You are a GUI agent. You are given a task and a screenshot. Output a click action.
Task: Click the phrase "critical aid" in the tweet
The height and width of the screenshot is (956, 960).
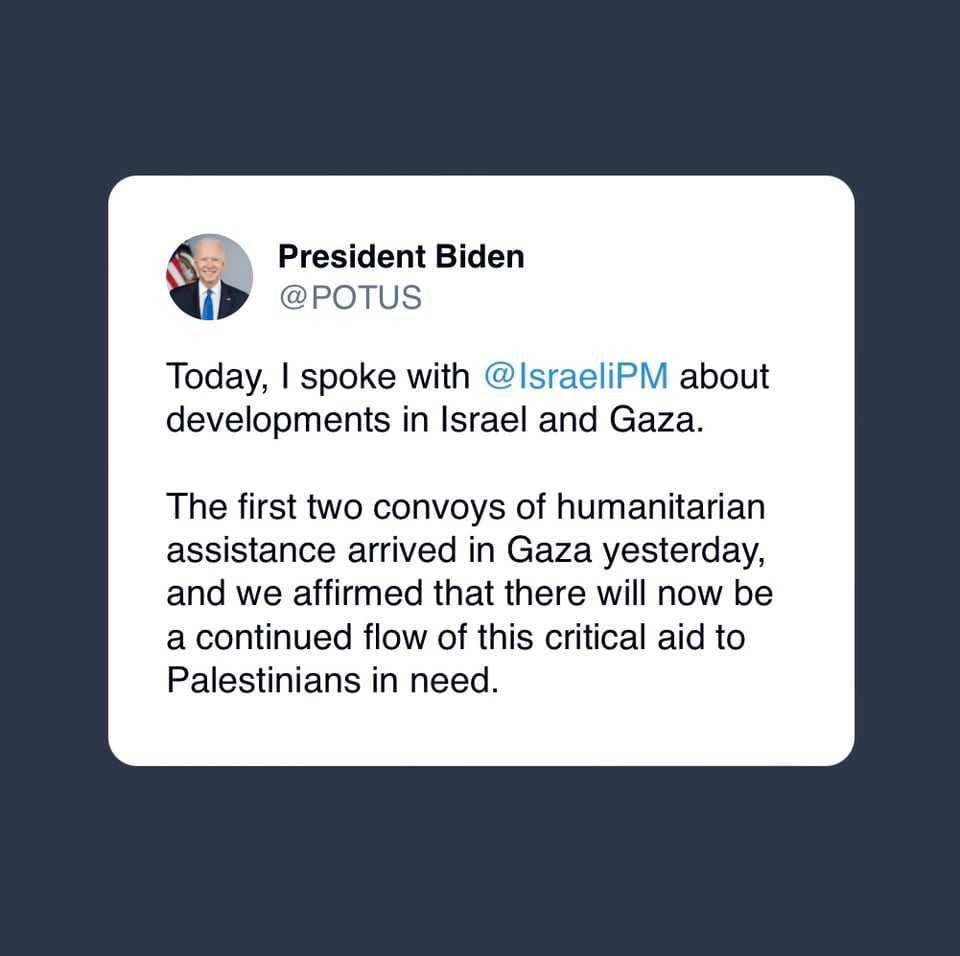pyautogui.click(x=628, y=637)
